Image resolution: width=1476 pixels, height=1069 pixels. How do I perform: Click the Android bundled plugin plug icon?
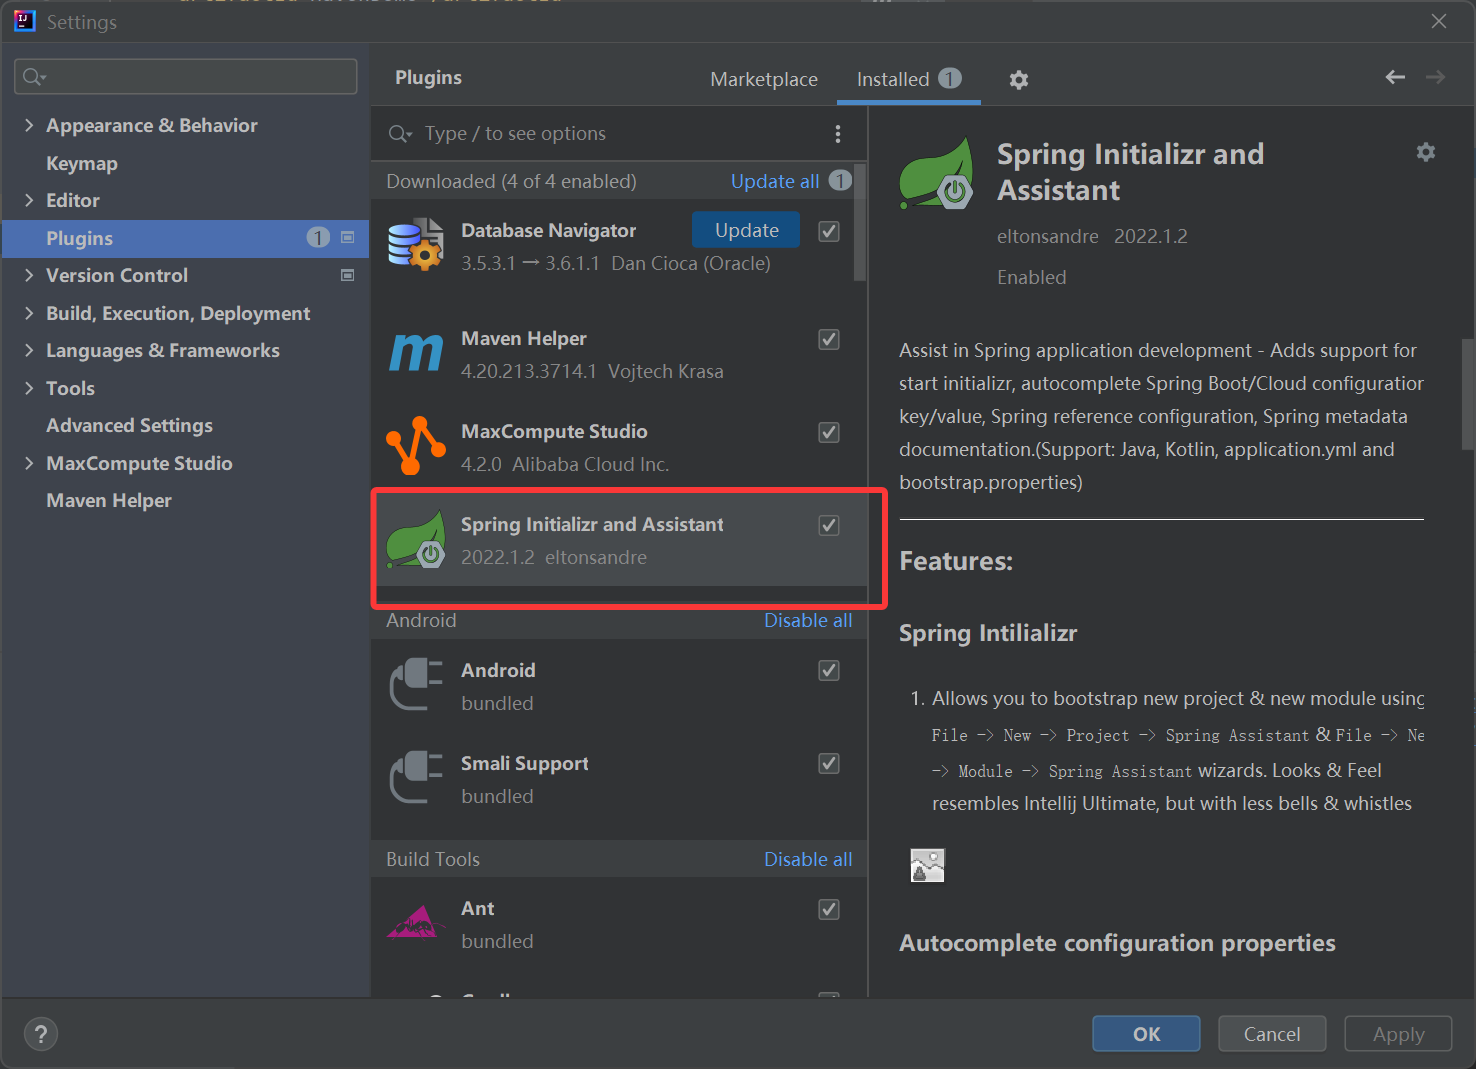point(416,685)
